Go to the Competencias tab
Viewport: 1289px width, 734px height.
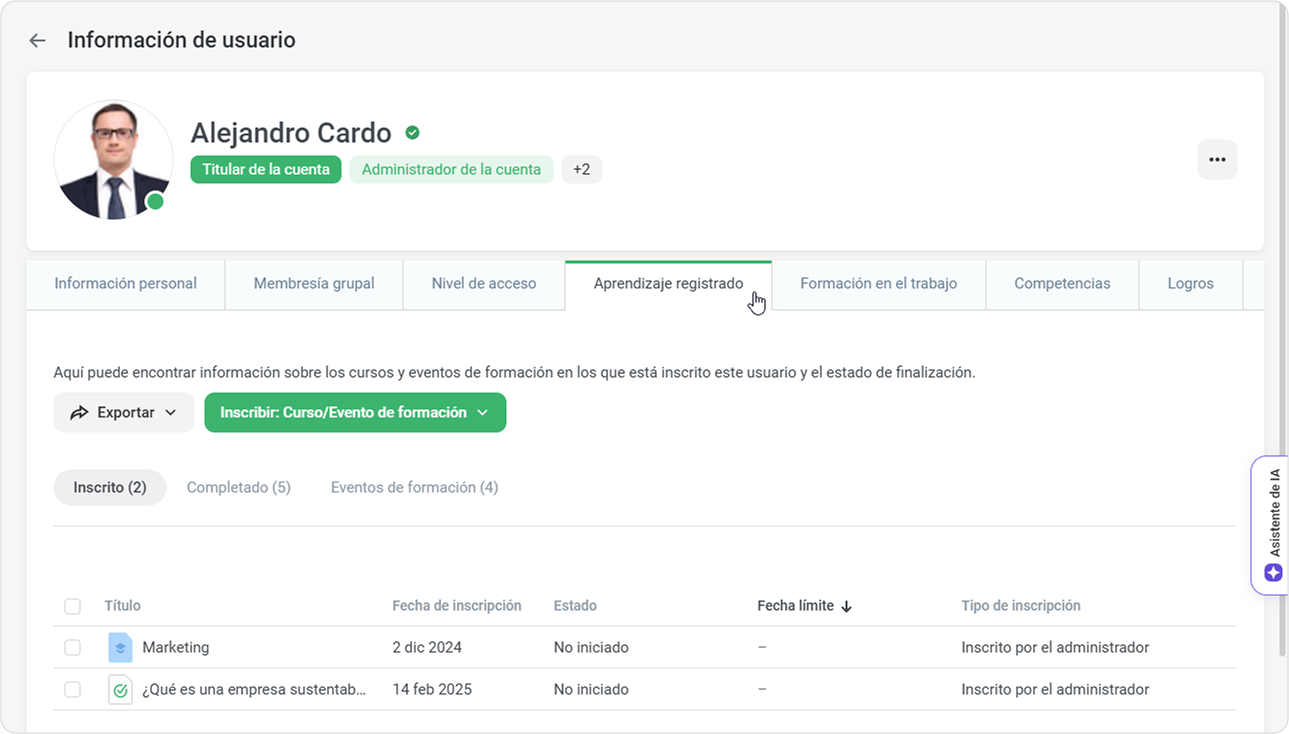coord(1061,284)
